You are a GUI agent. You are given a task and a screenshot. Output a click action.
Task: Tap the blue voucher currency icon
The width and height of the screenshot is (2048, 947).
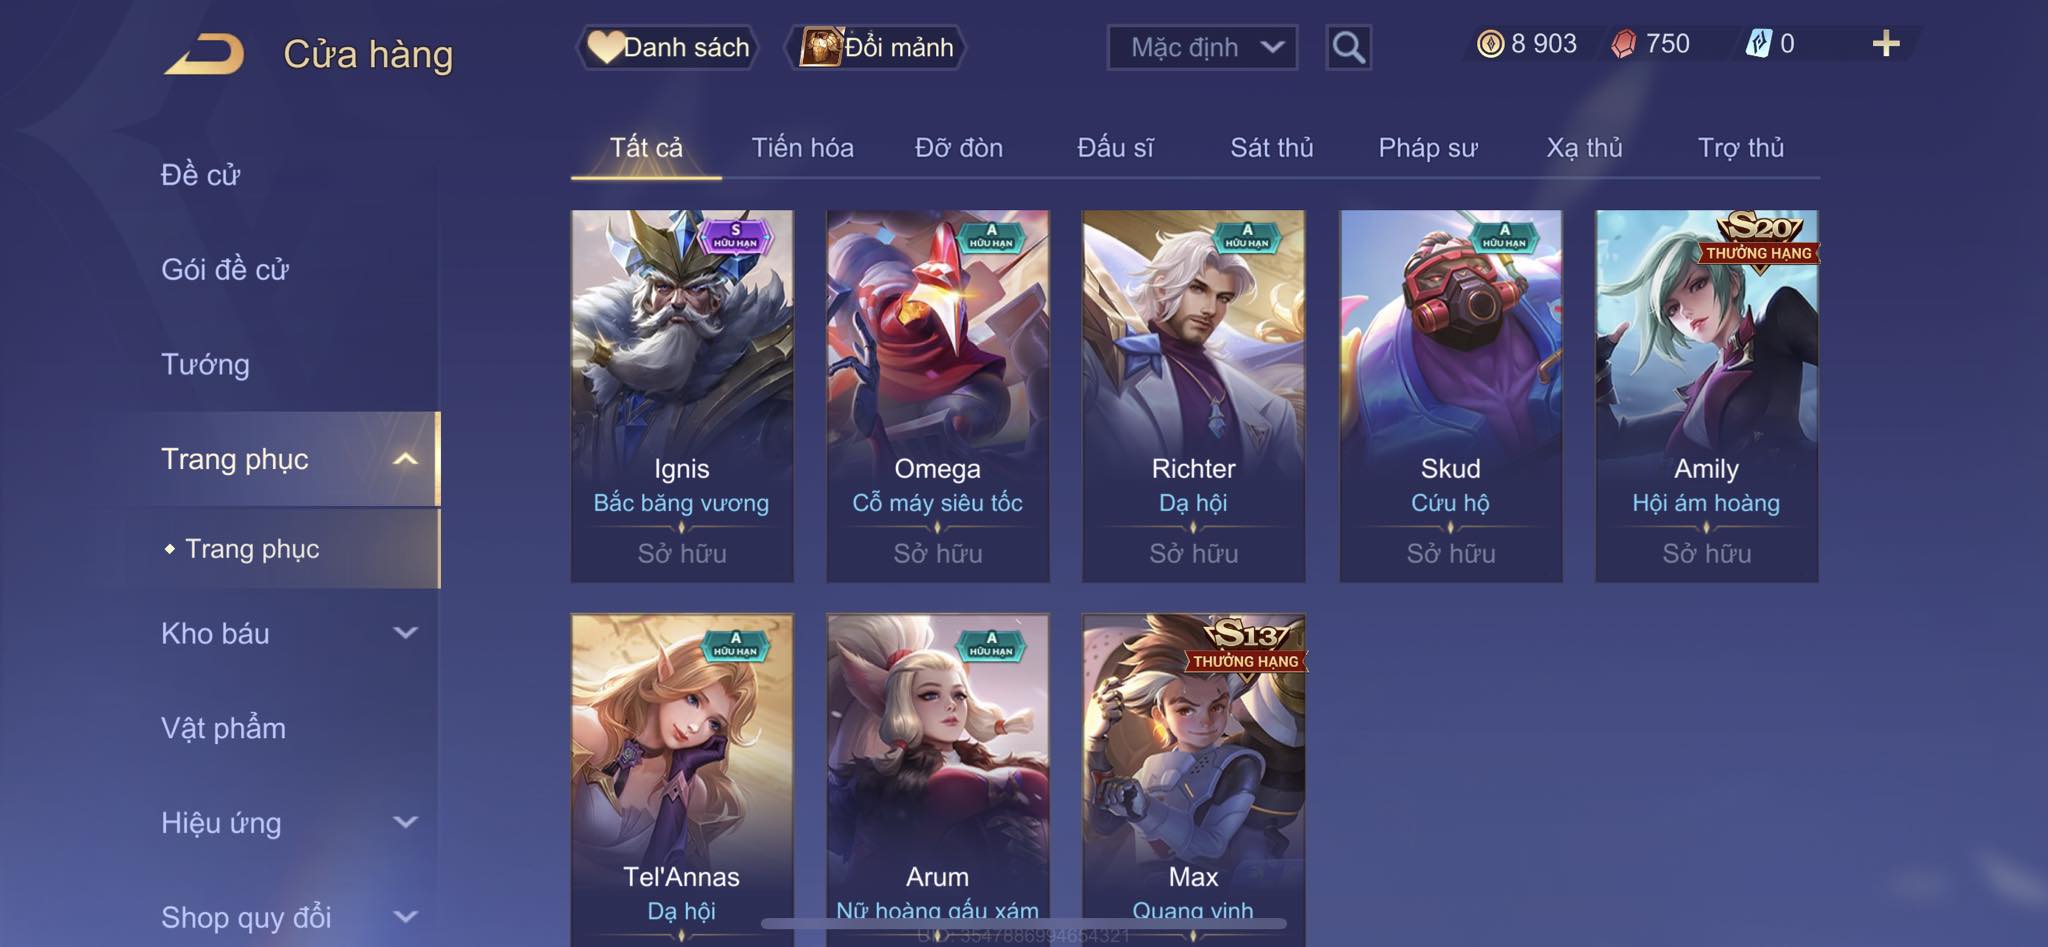coord(1759,44)
